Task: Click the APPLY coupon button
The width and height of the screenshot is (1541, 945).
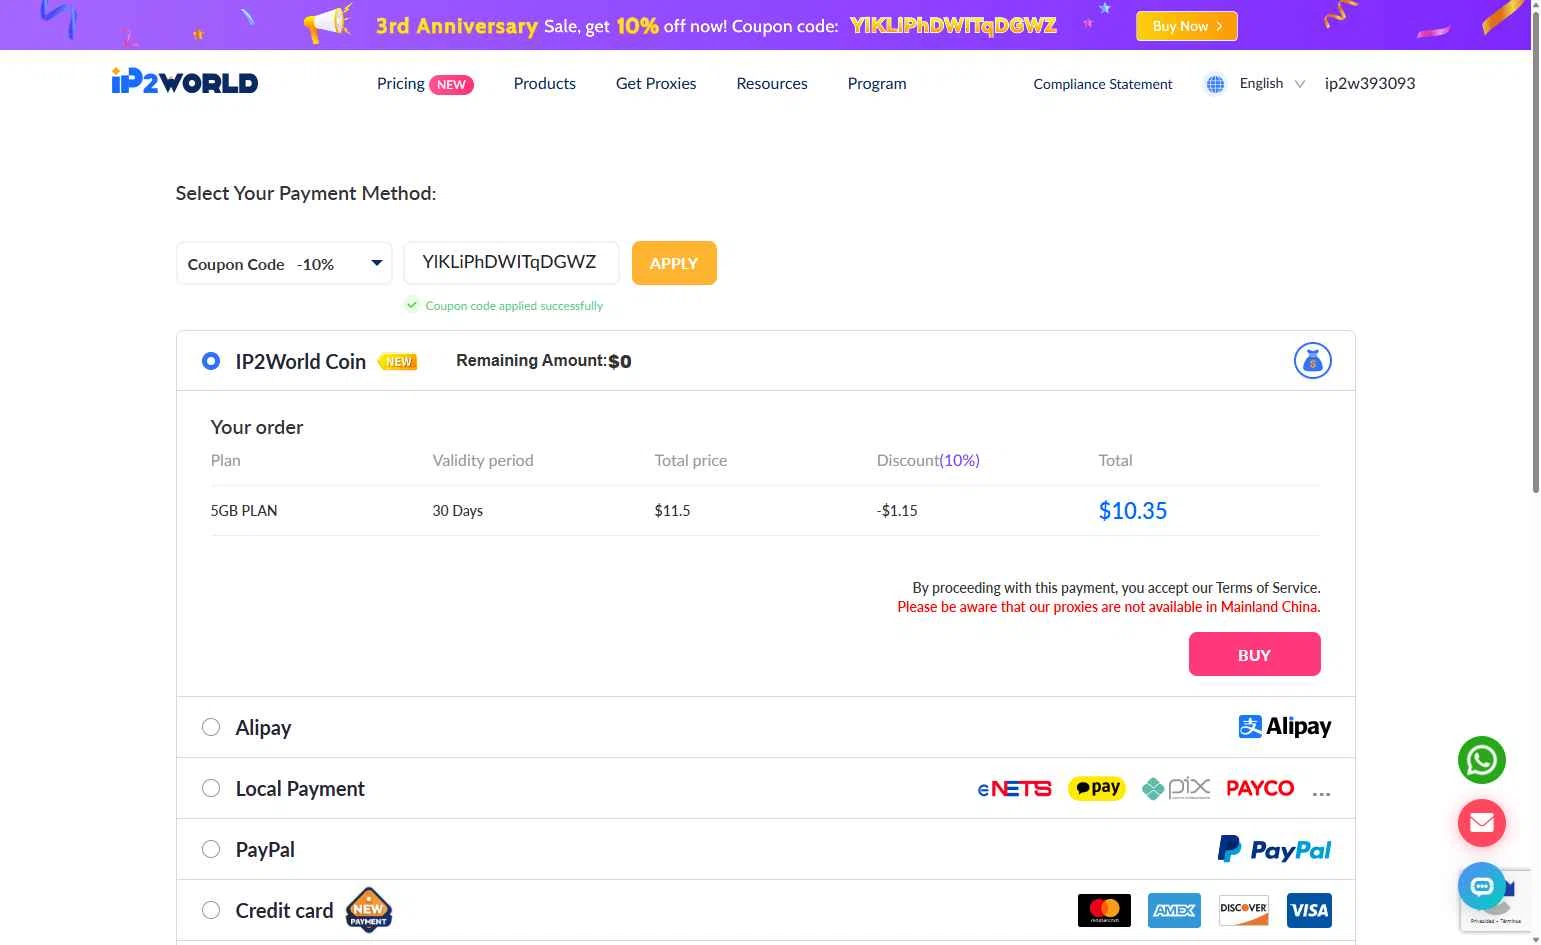Action: [674, 263]
